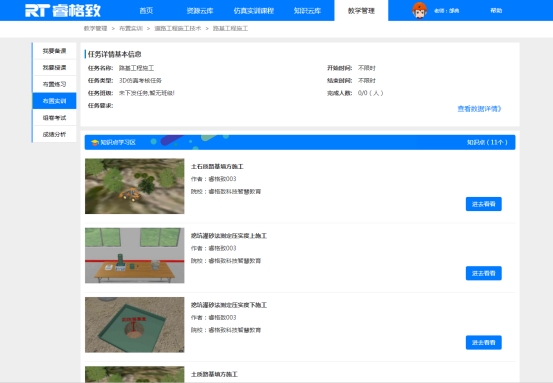Click the 帮助 link in header

click(496, 11)
